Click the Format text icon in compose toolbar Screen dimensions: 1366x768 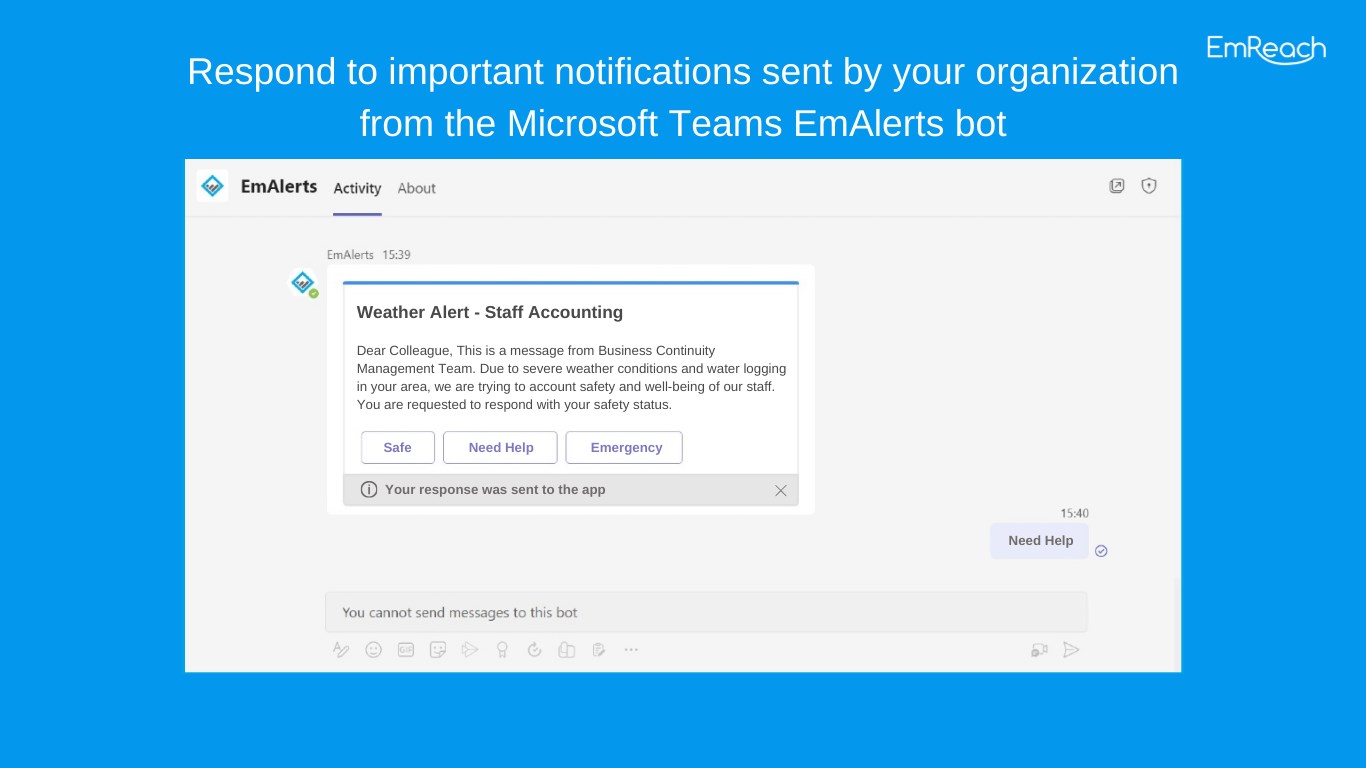point(341,650)
